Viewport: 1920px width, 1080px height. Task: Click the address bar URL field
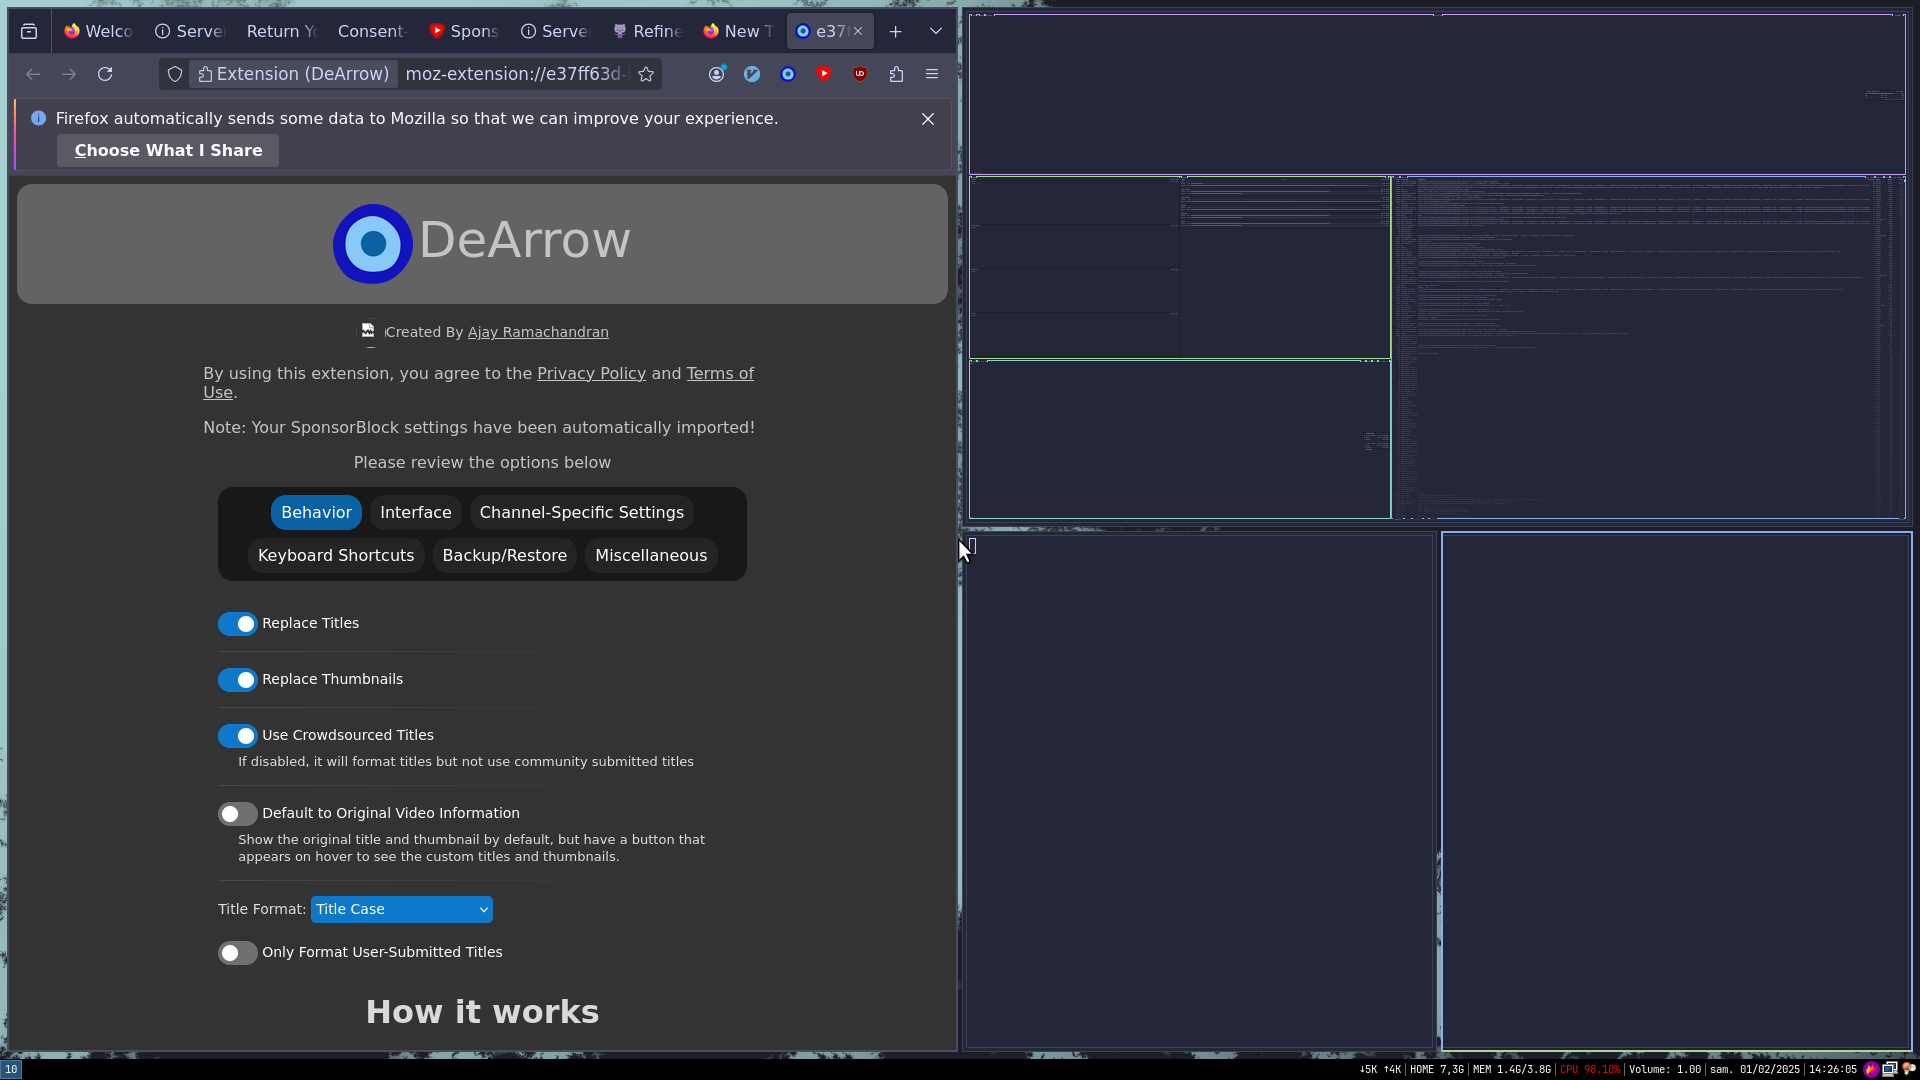(x=515, y=74)
